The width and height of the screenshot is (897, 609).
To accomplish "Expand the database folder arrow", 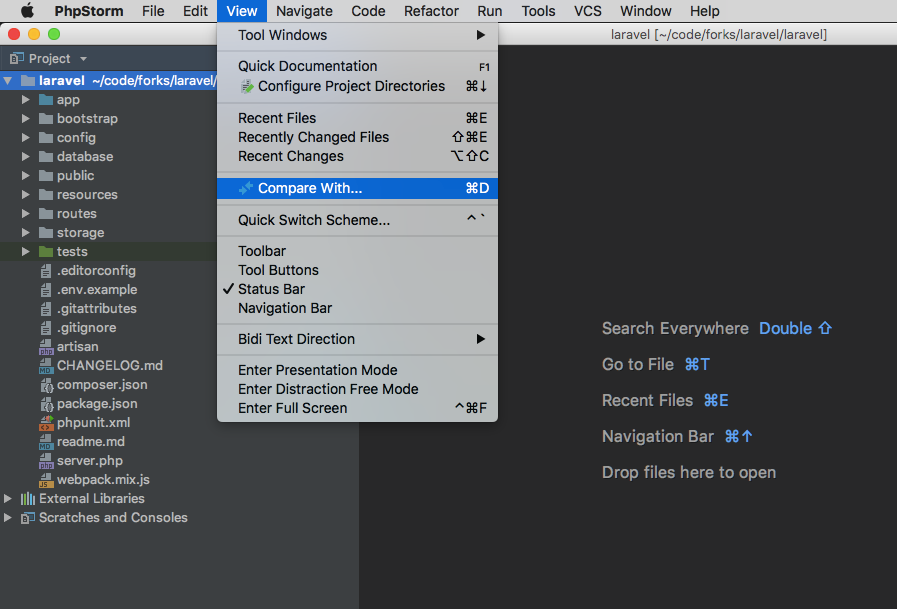I will (25, 156).
